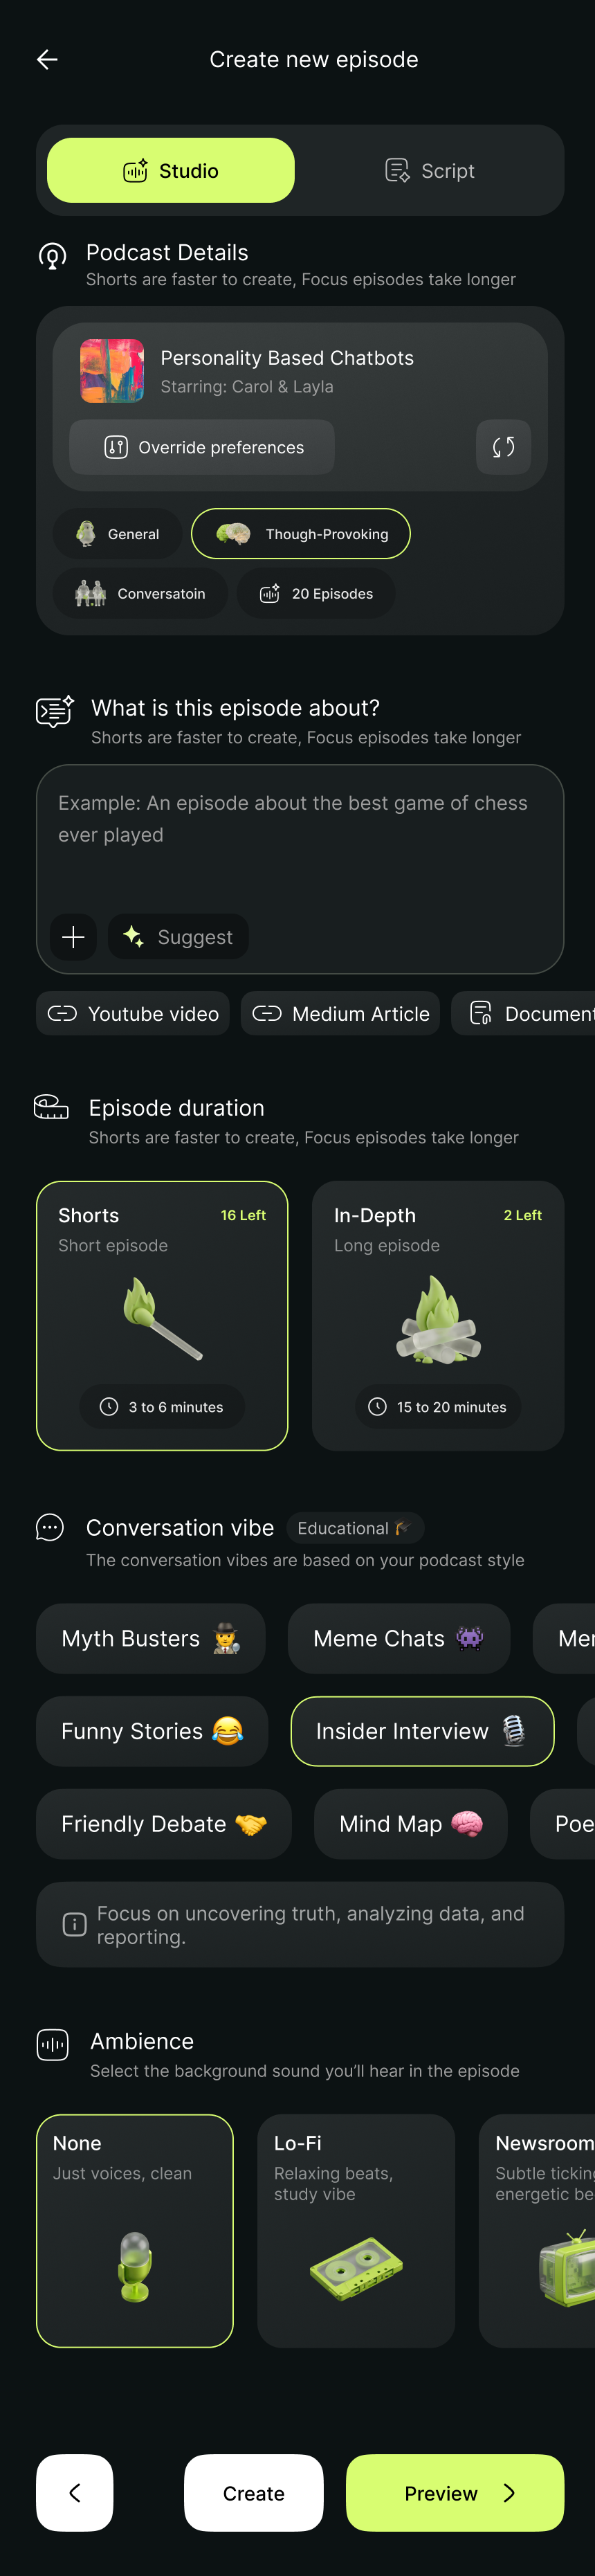595x2576 pixels.
Task: Choose Youtube video source
Action: click(133, 1013)
